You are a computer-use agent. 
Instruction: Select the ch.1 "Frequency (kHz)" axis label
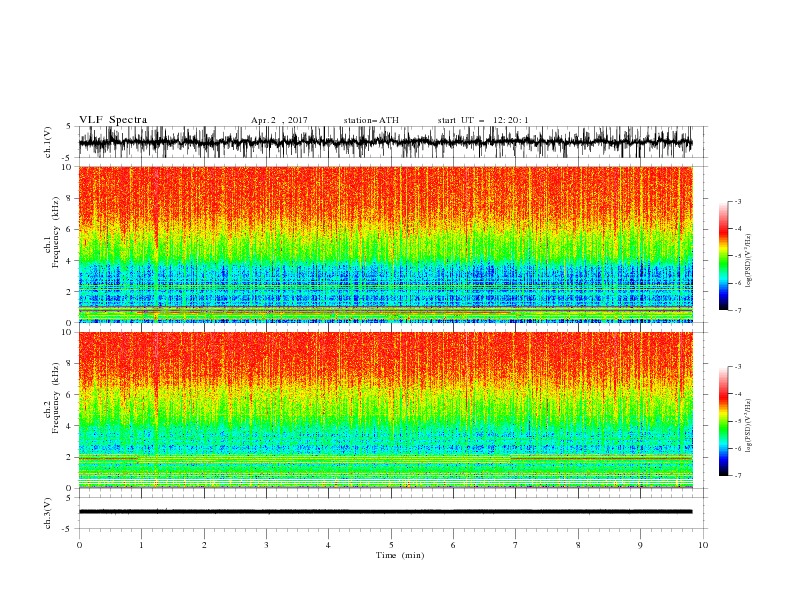[x=56, y=232]
